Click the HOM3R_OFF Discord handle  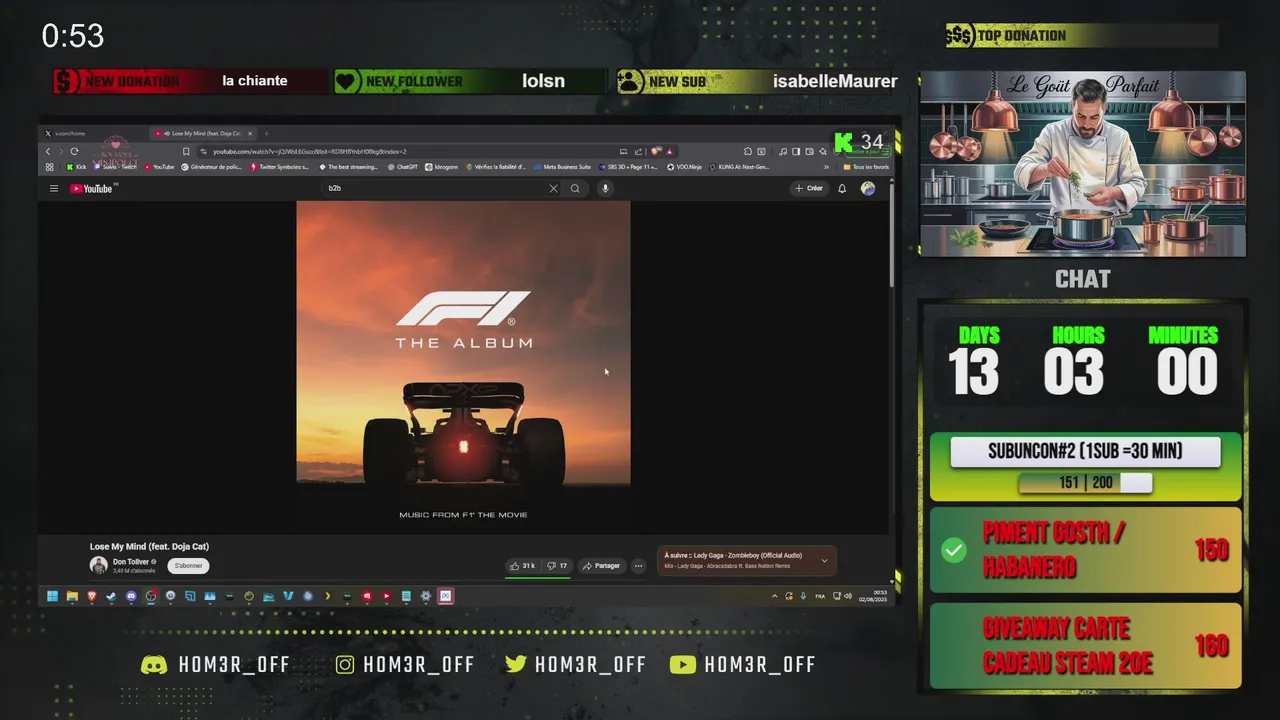tap(216, 665)
